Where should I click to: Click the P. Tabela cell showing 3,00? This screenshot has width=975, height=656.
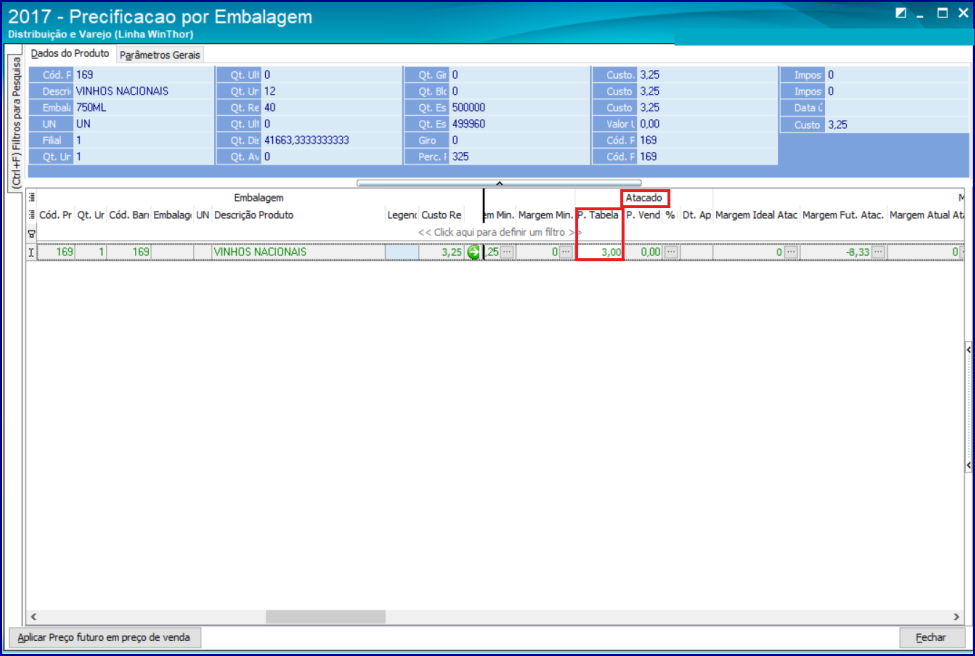(x=600, y=252)
